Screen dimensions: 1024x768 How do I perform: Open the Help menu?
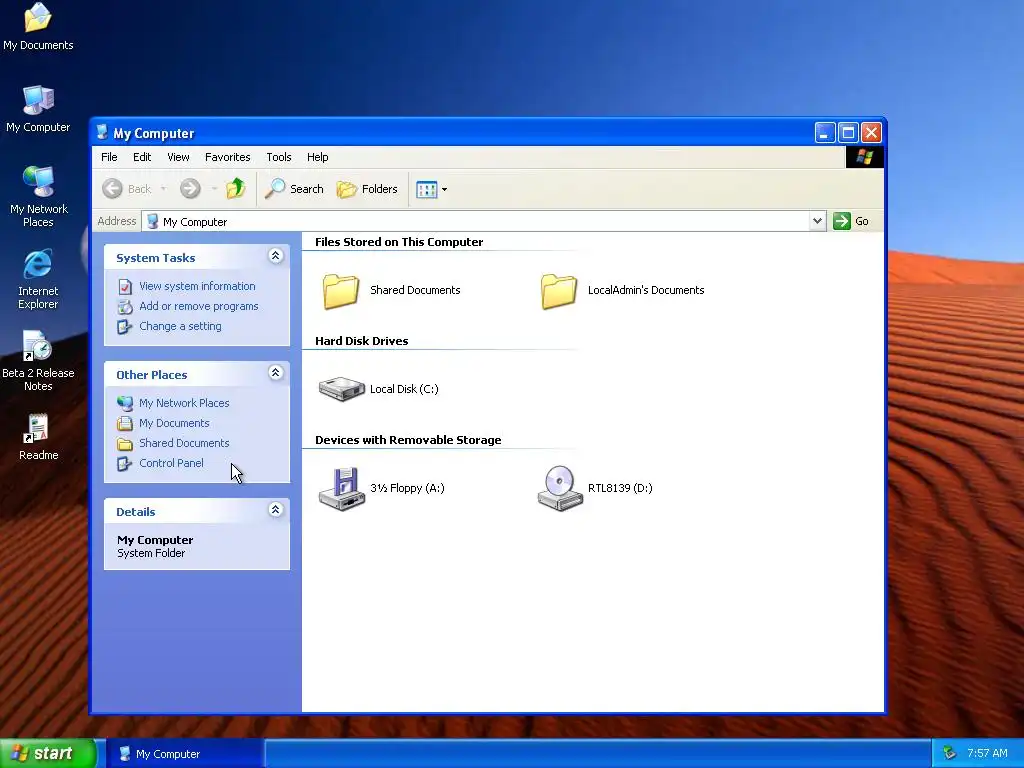point(317,157)
